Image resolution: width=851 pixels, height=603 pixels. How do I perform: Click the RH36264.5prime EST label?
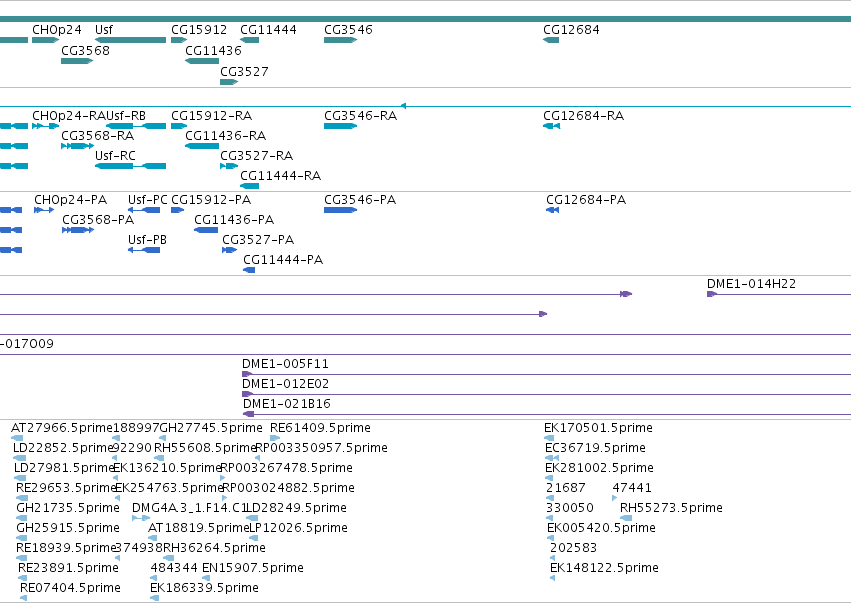point(214,548)
